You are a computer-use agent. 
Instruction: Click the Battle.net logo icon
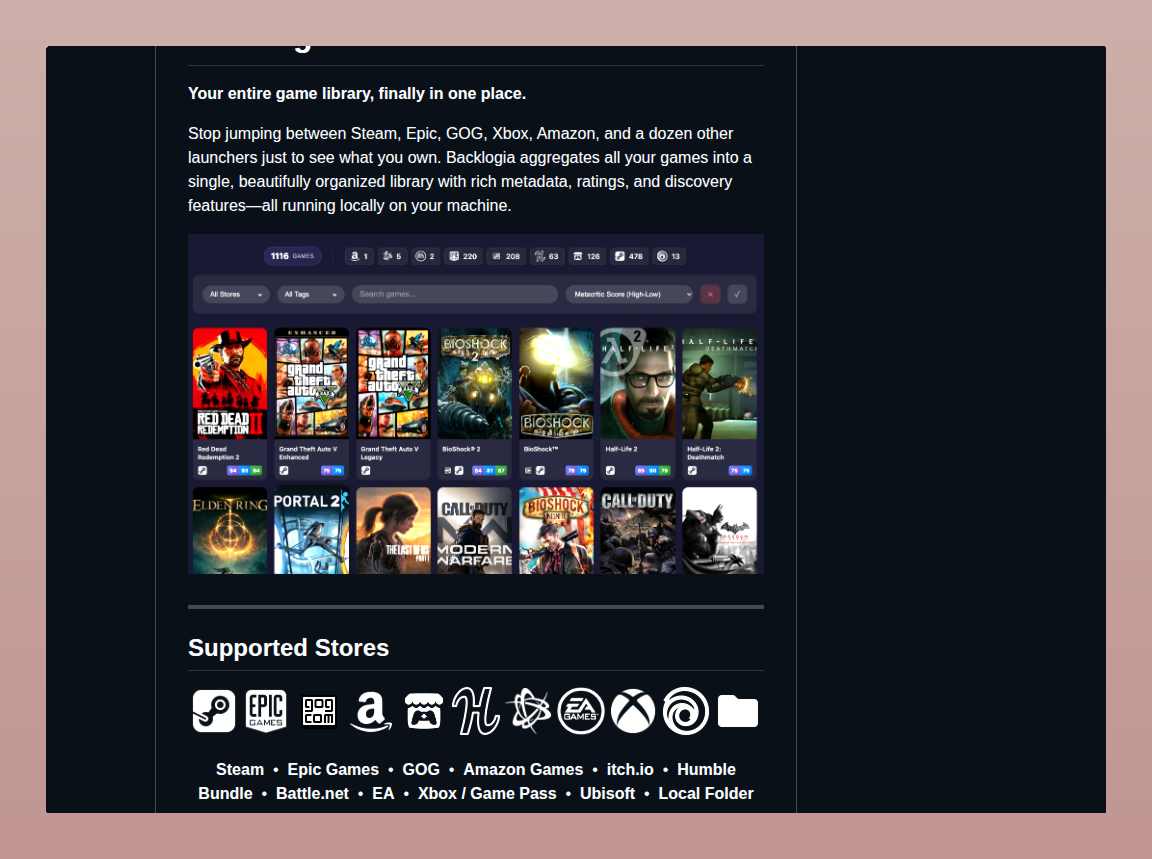pyautogui.click(x=529, y=711)
